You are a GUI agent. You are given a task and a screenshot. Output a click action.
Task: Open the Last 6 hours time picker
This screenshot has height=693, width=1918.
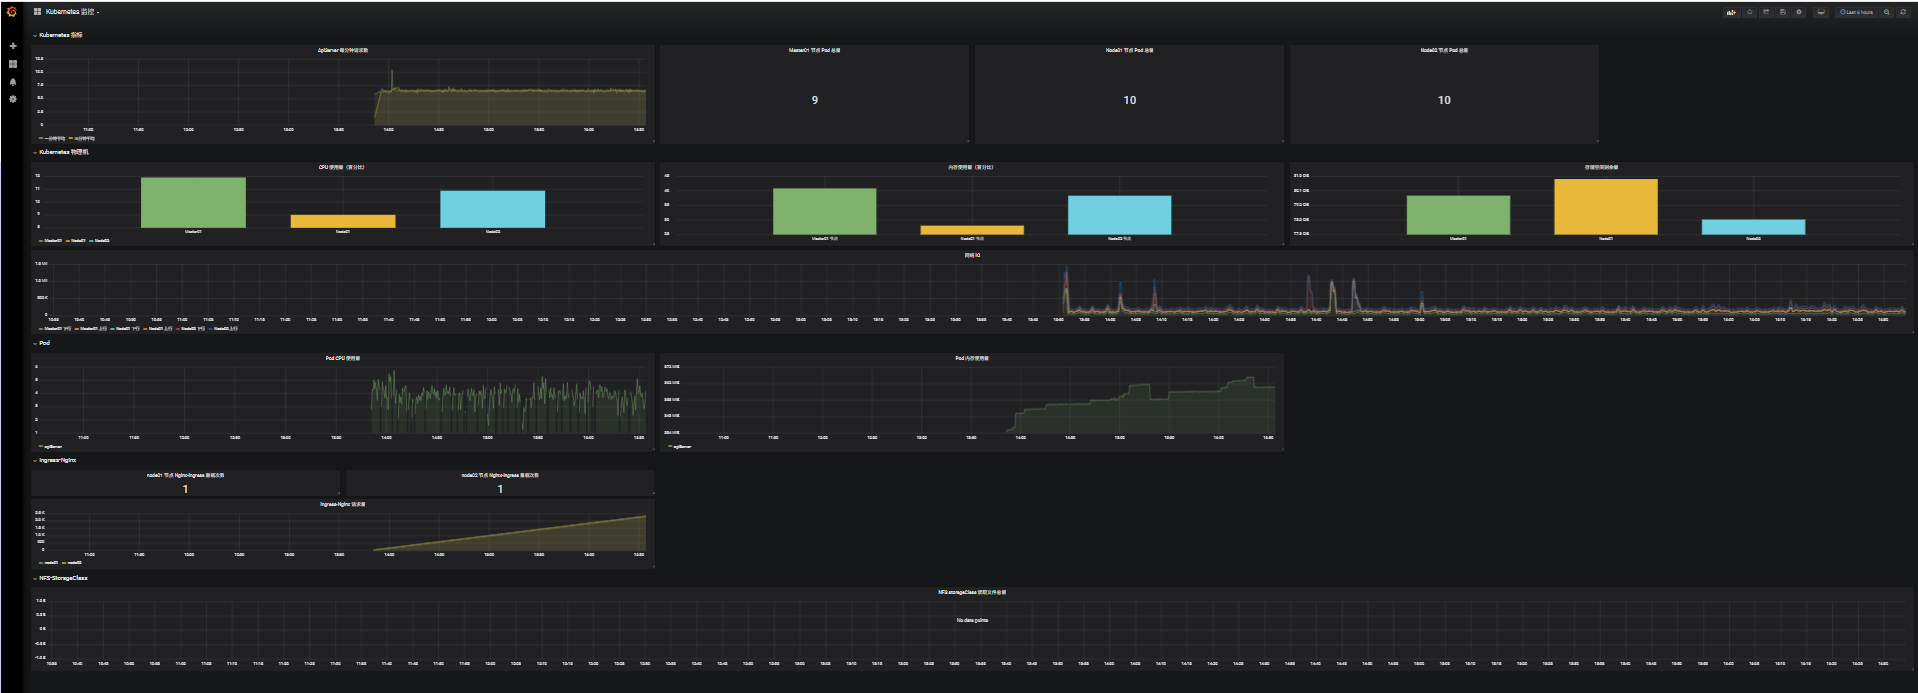tap(1857, 12)
